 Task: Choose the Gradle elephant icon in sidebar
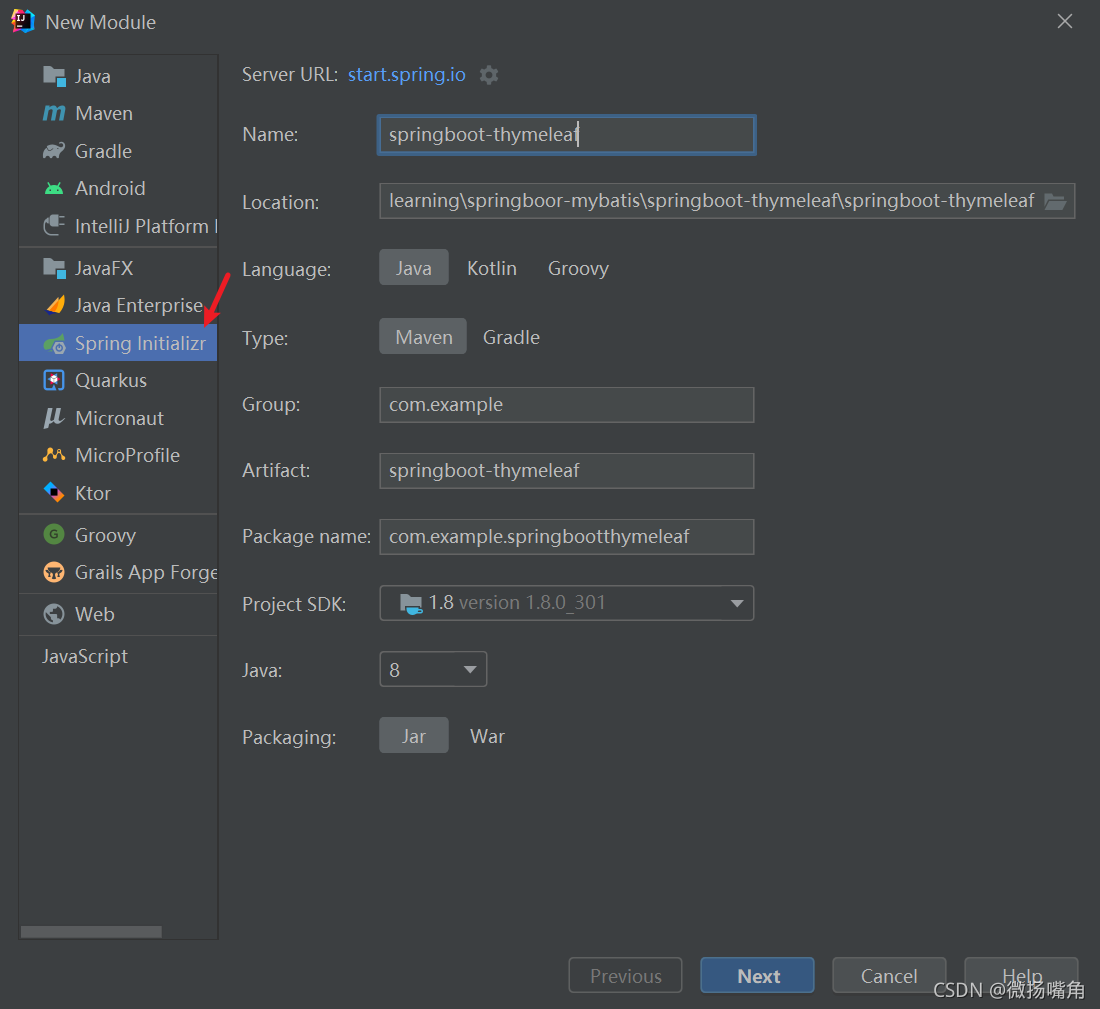[54, 151]
